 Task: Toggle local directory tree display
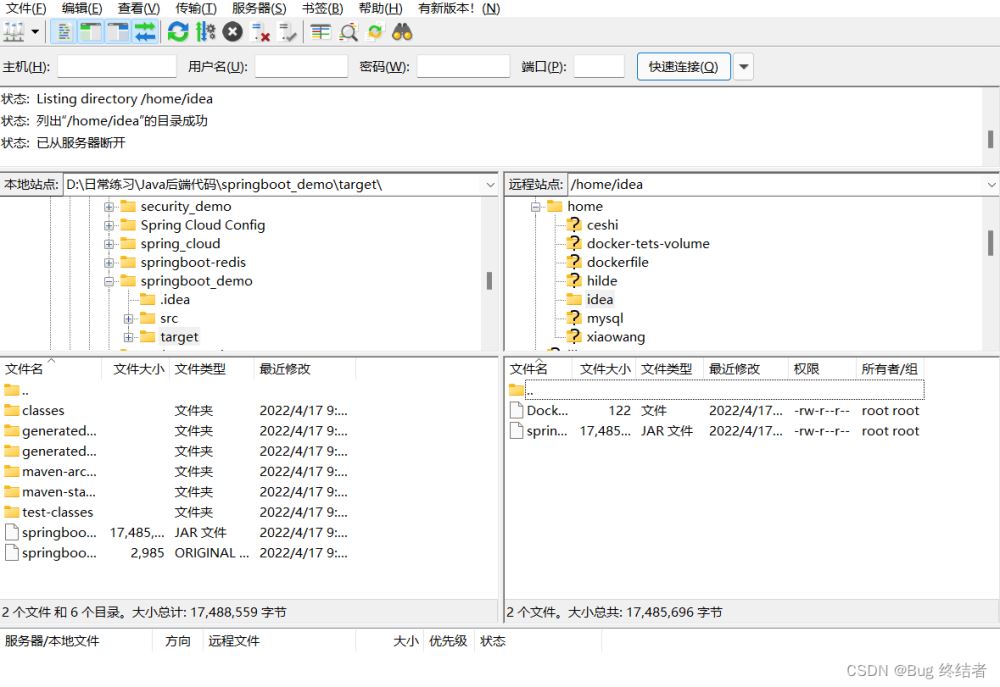(x=91, y=32)
